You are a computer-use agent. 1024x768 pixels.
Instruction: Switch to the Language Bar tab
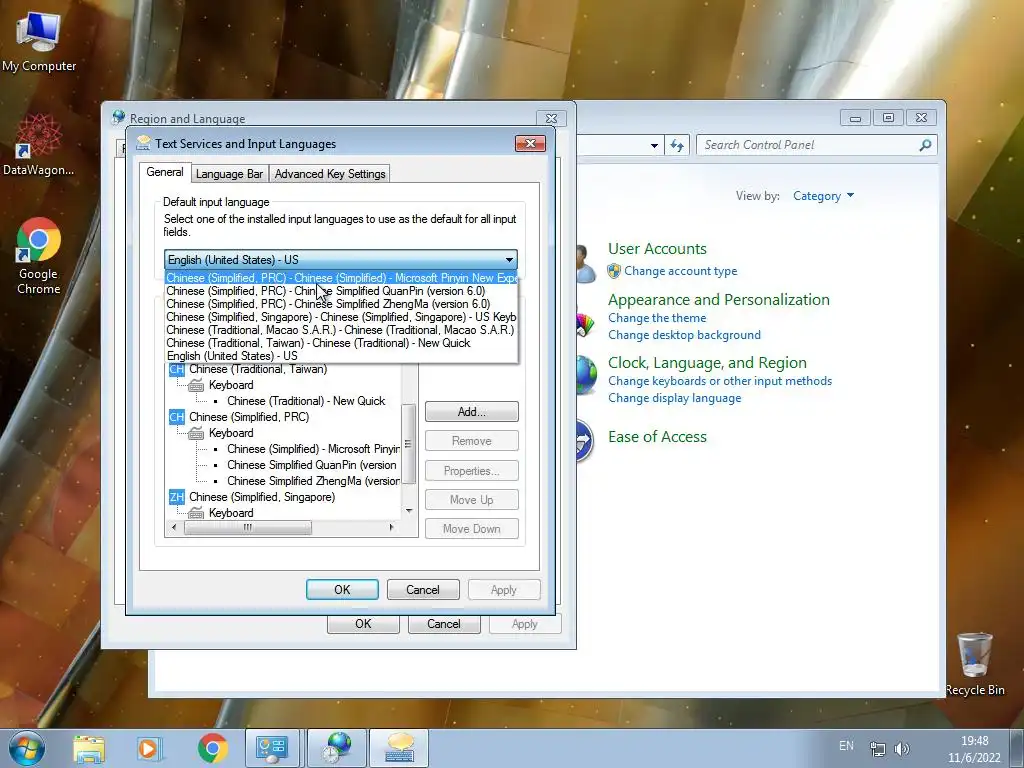pyautogui.click(x=229, y=174)
